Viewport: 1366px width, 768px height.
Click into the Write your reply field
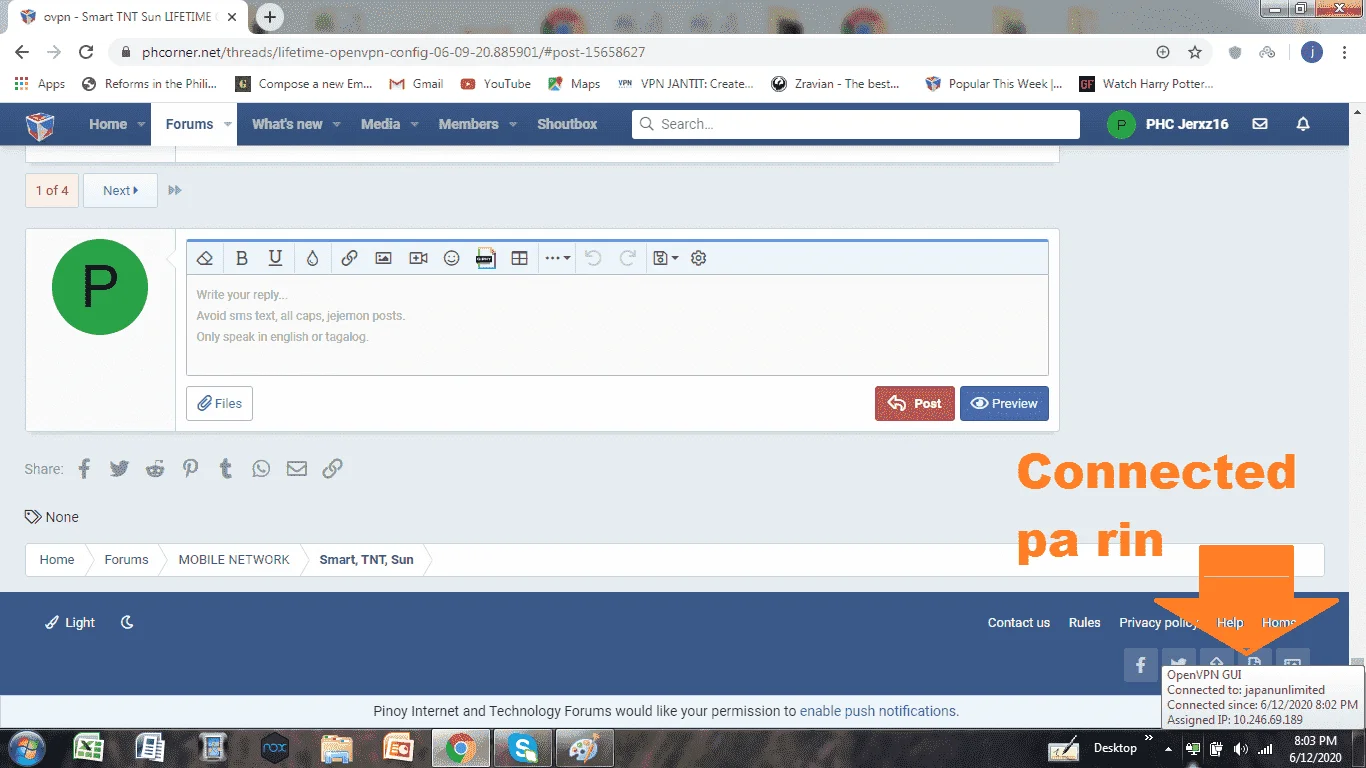coord(617,325)
